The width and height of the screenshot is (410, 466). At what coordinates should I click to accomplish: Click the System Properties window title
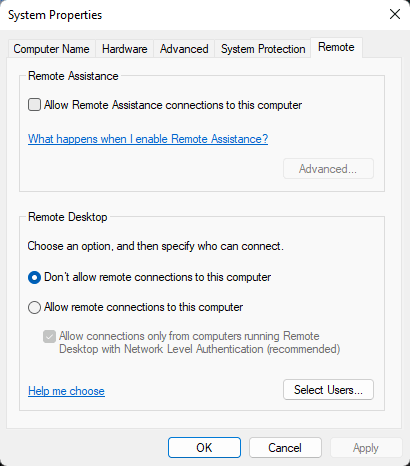click(55, 15)
